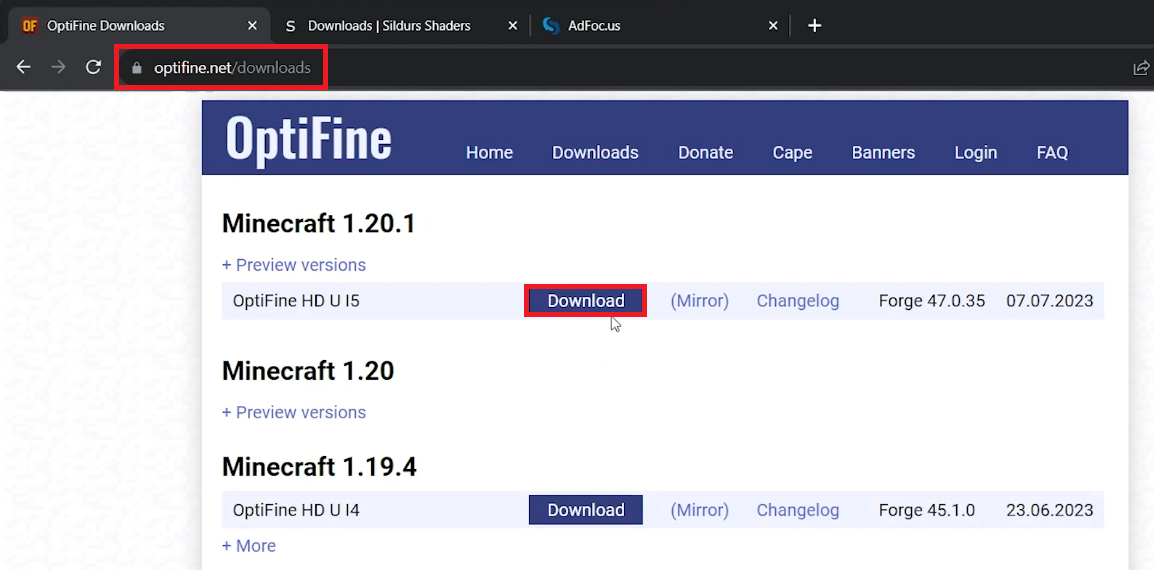The image size is (1154, 570).
Task: Click the browser forward arrow
Action: tap(58, 67)
